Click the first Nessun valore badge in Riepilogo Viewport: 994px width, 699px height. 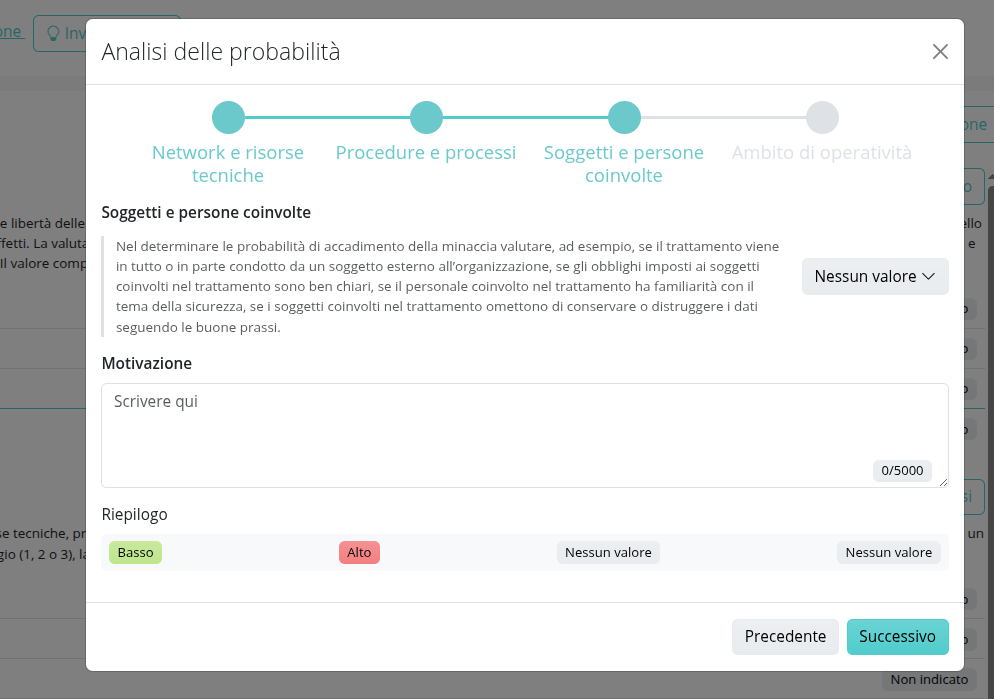[x=608, y=552]
